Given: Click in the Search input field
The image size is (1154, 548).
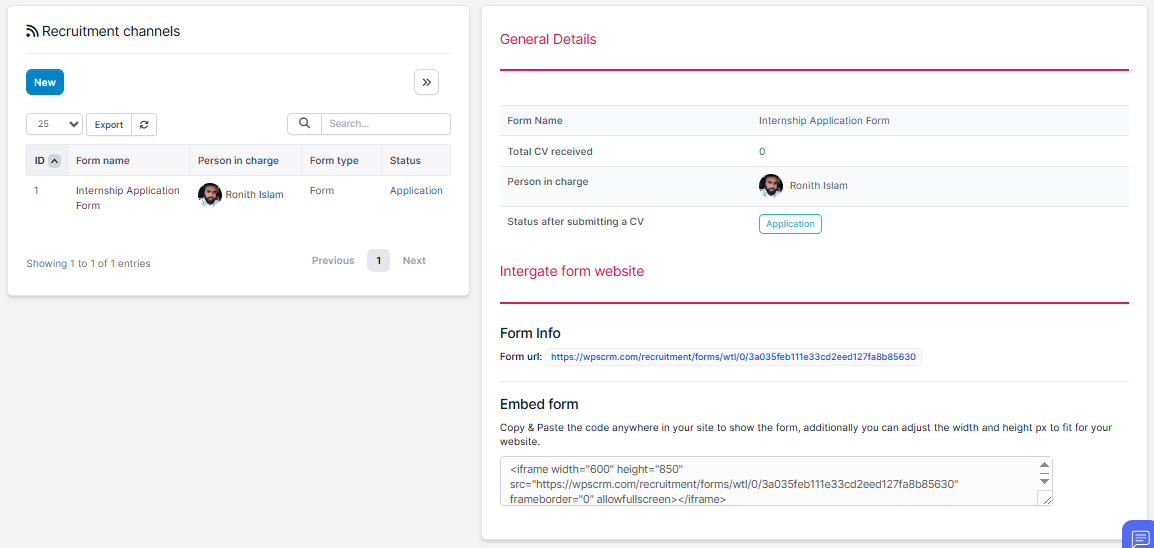Looking at the screenshot, I should point(385,124).
